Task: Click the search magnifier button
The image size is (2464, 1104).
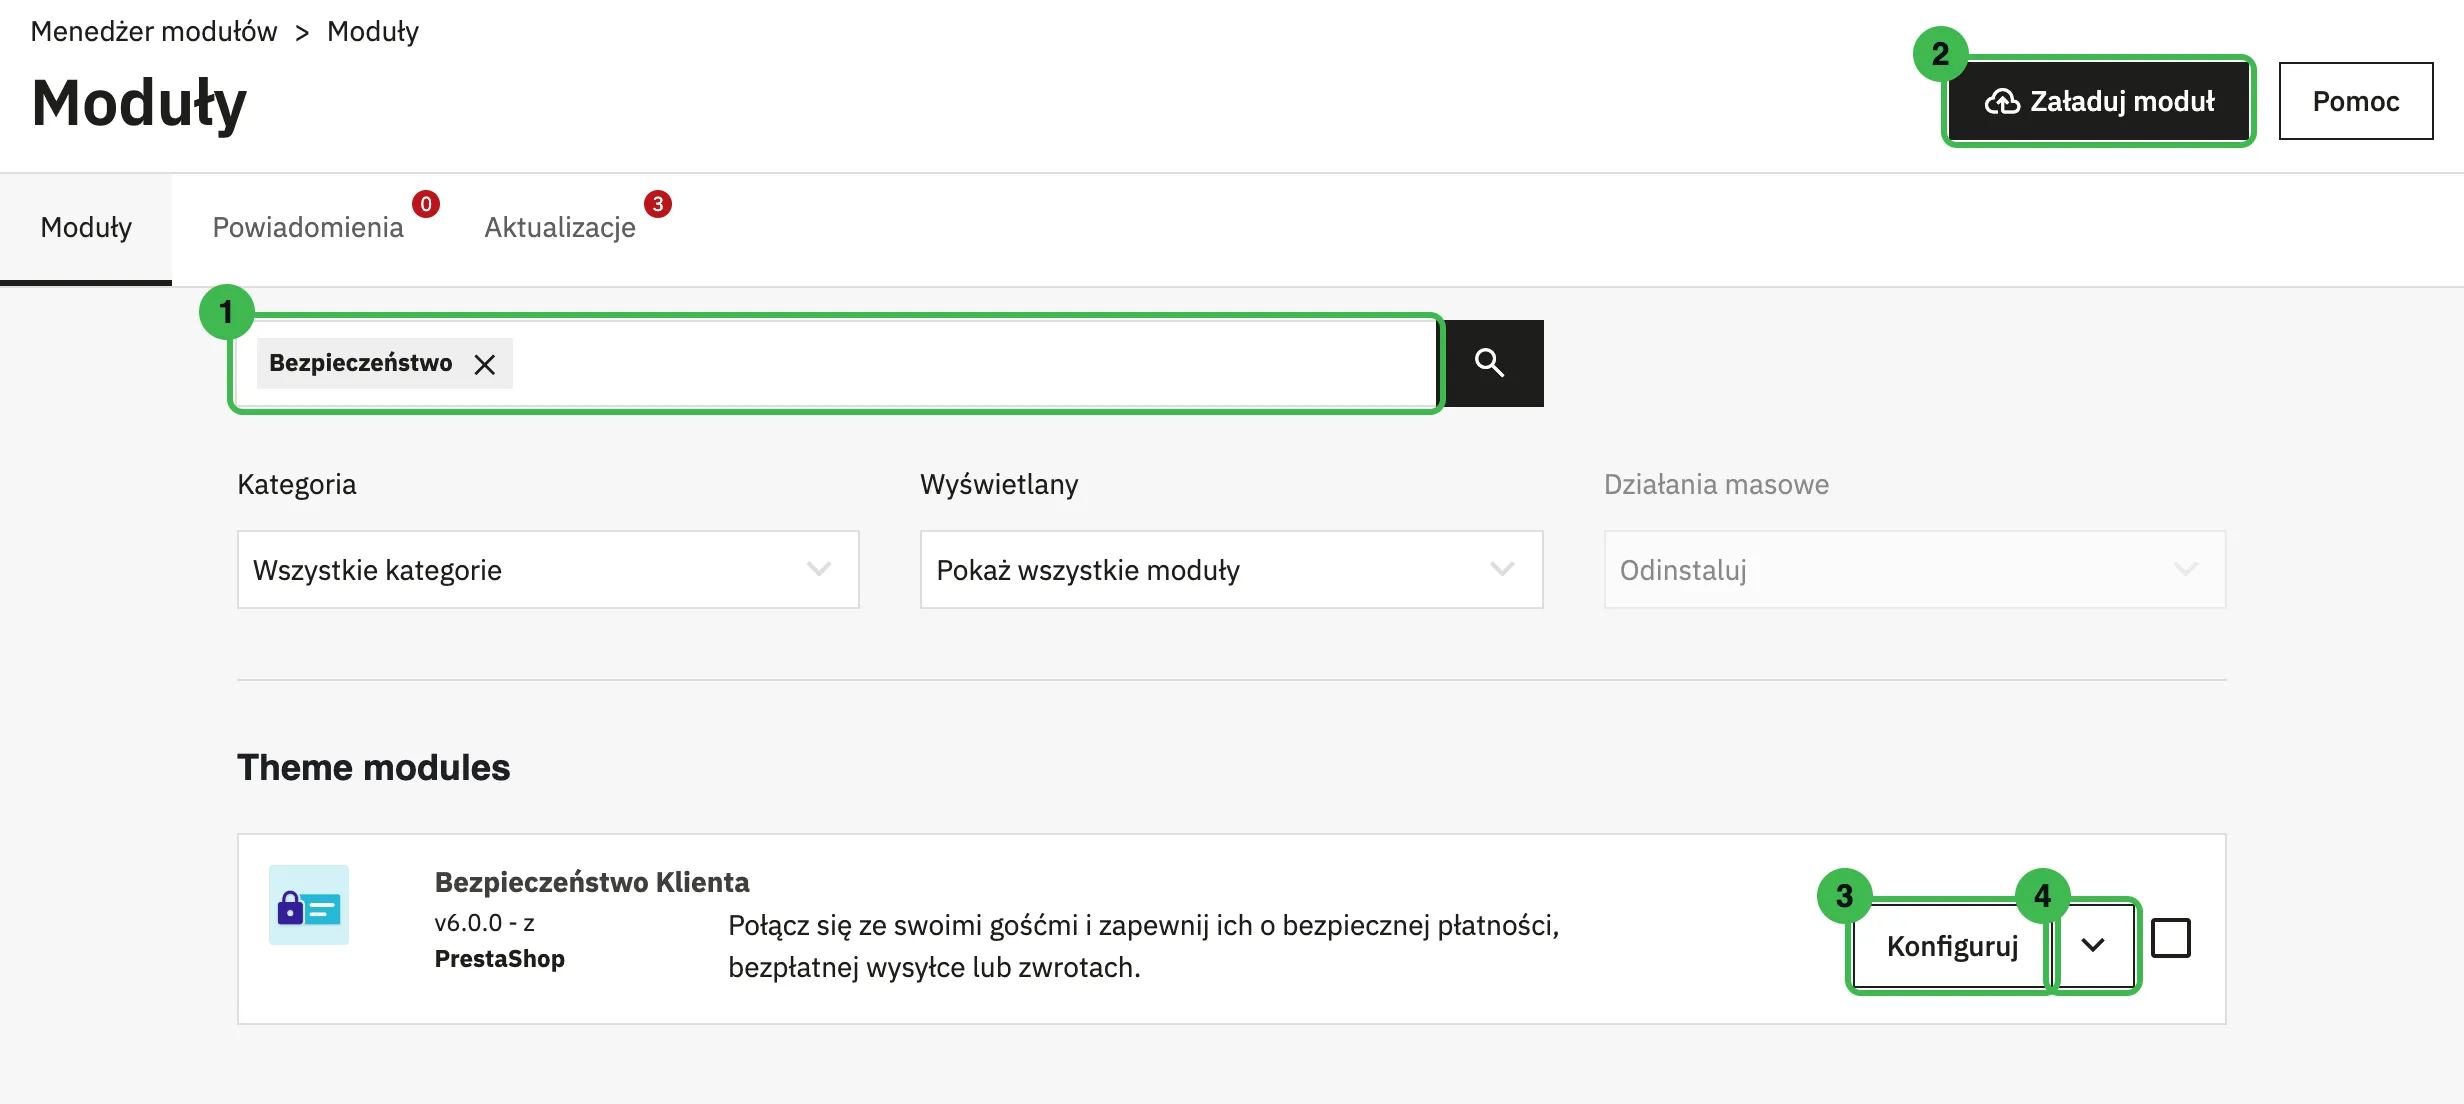Action: (x=1490, y=363)
